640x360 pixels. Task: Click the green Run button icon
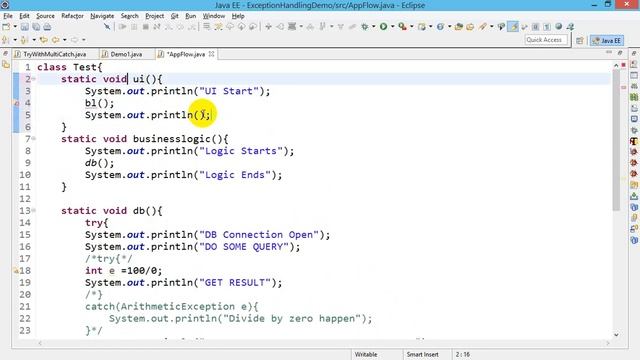tap(383, 27)
